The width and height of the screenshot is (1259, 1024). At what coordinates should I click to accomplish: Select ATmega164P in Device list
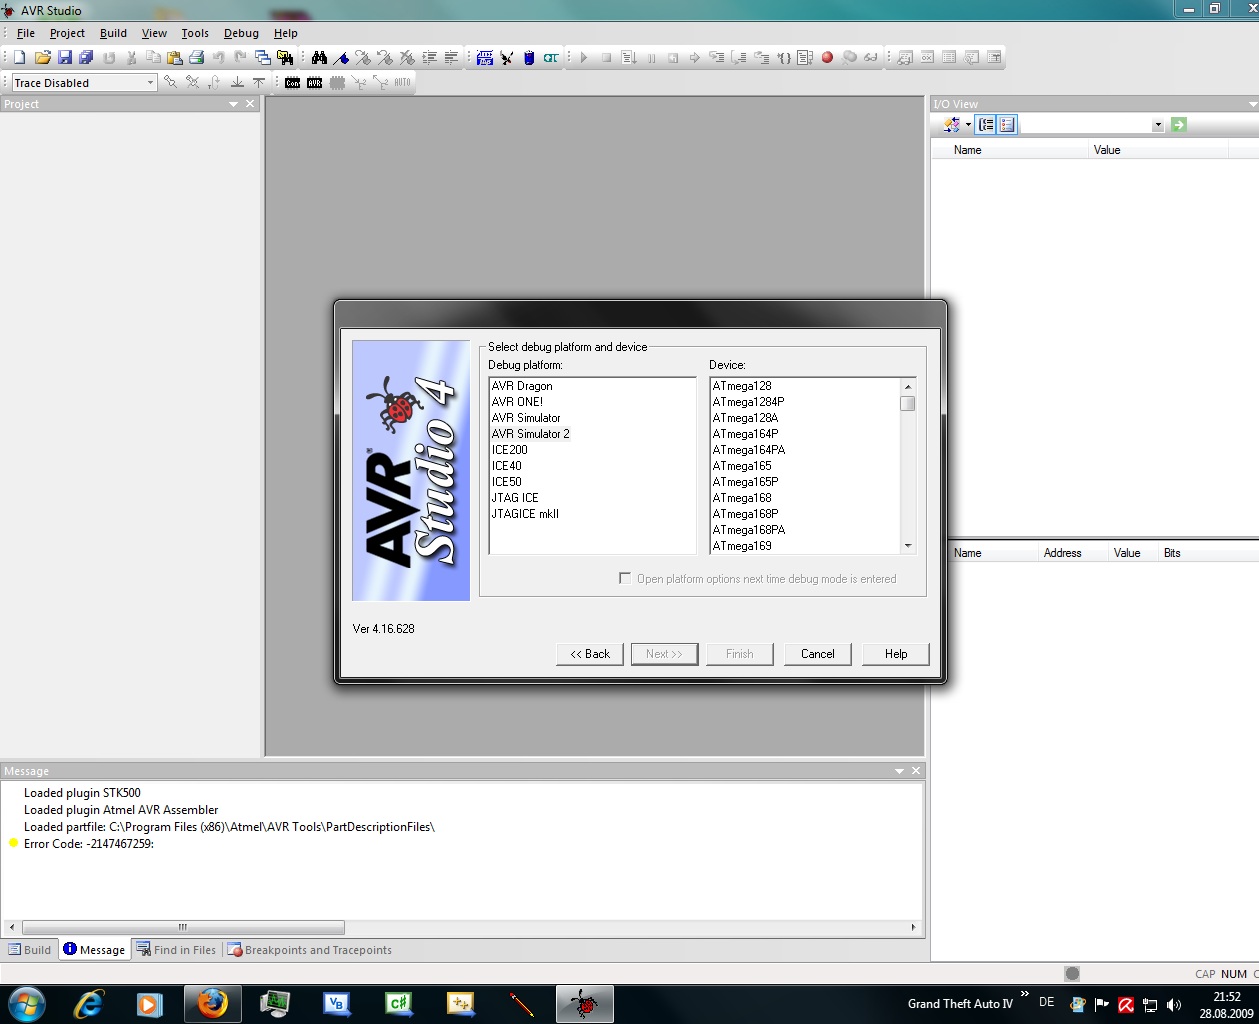745,434
